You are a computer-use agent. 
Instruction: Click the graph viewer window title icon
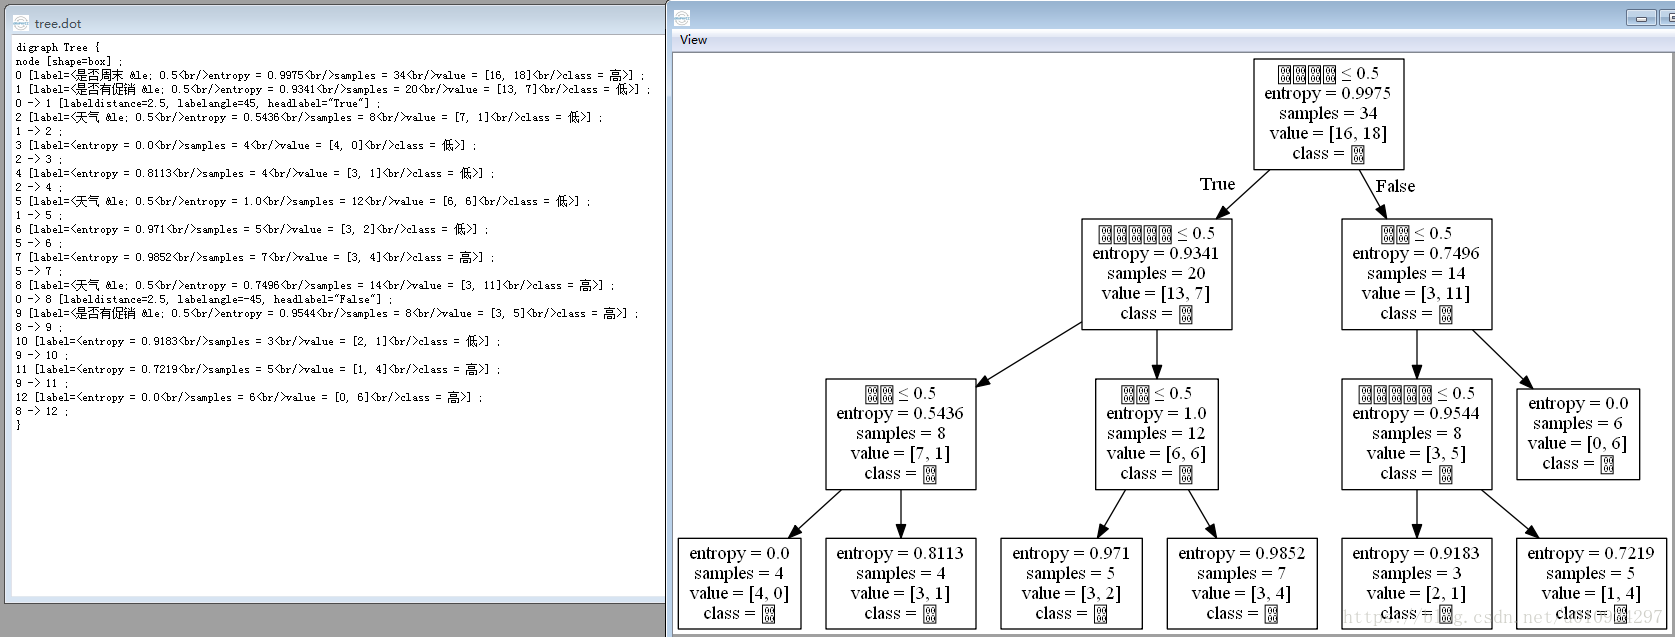[682, 18]
